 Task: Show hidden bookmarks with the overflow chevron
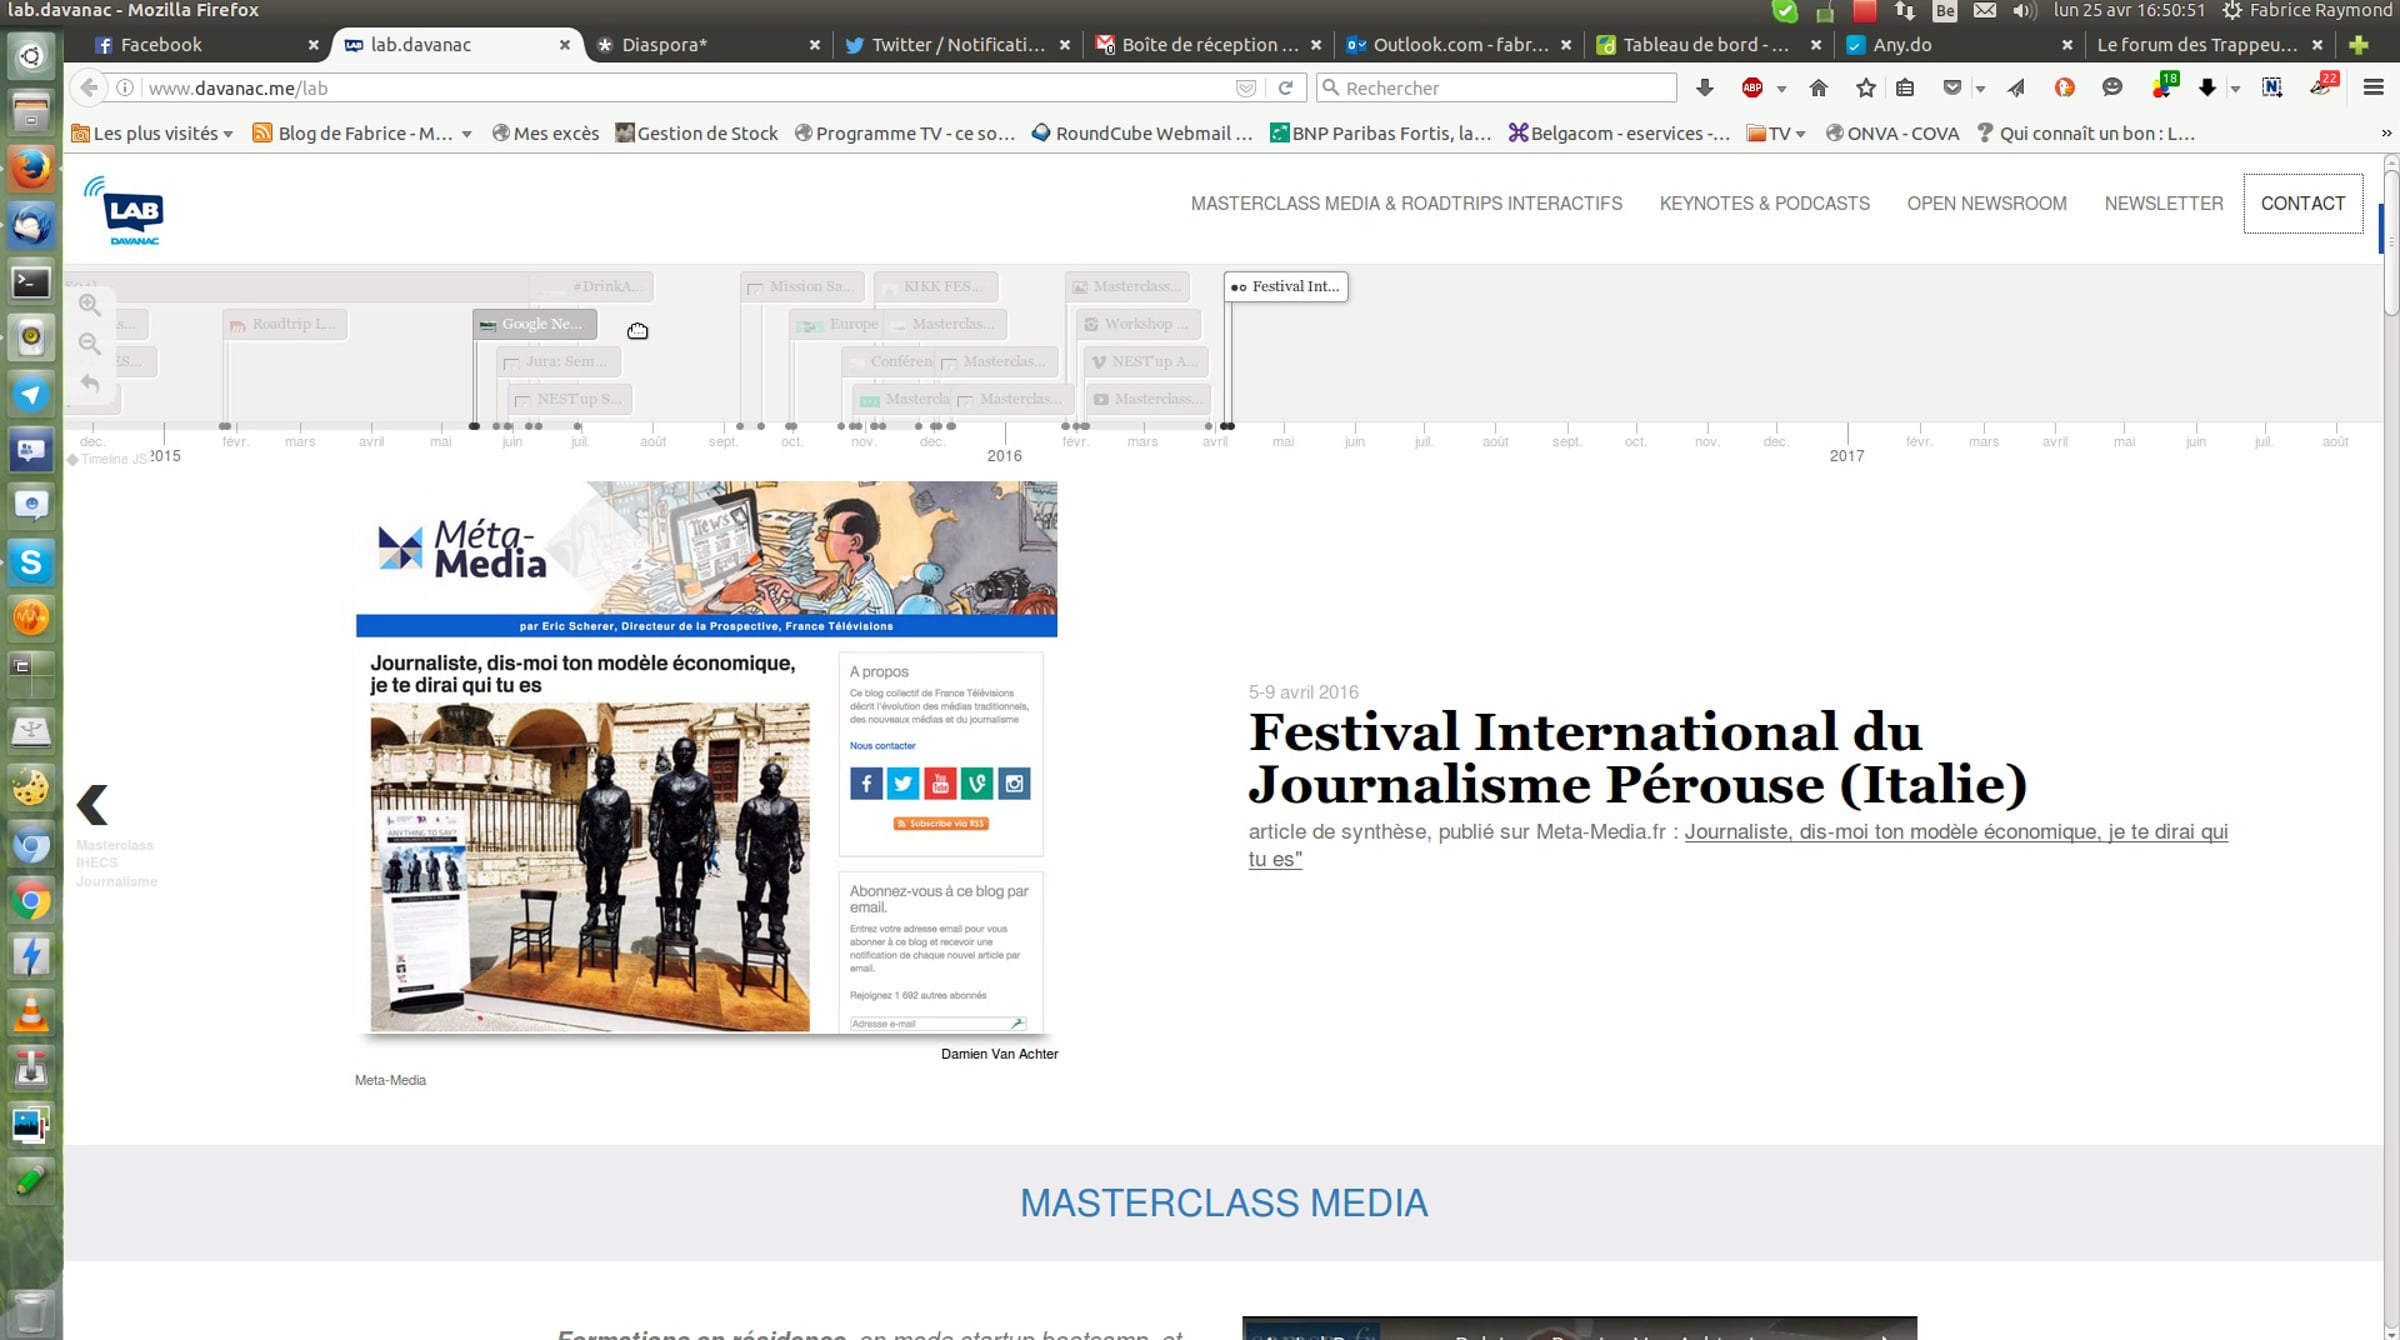point(2386,133)
